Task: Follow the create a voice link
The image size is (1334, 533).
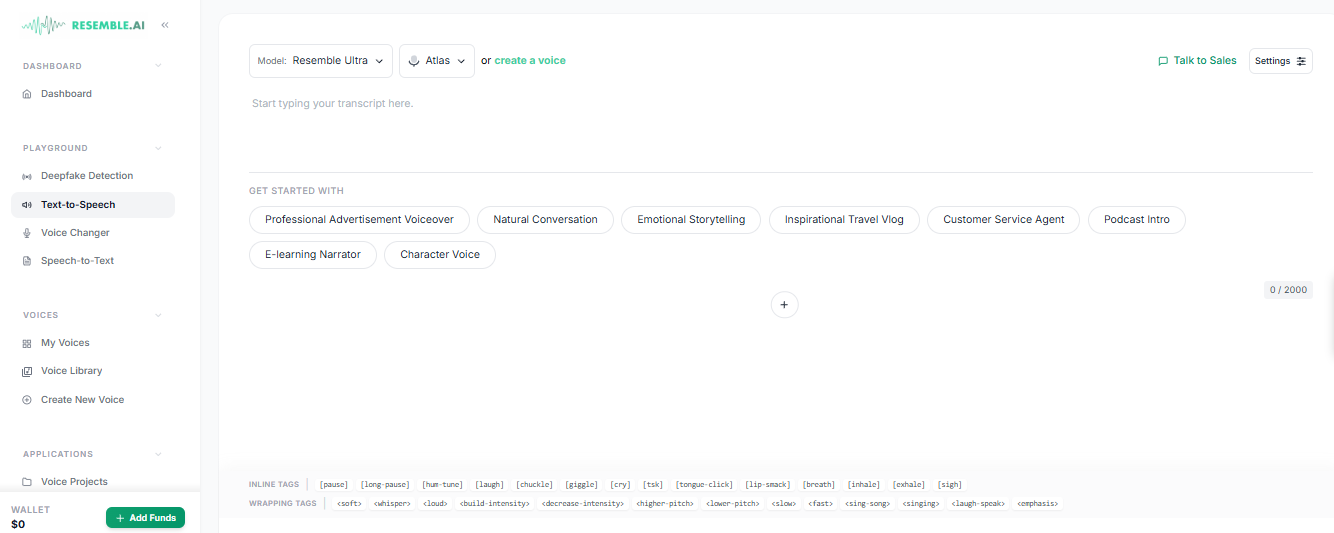Action: [530, 61]
